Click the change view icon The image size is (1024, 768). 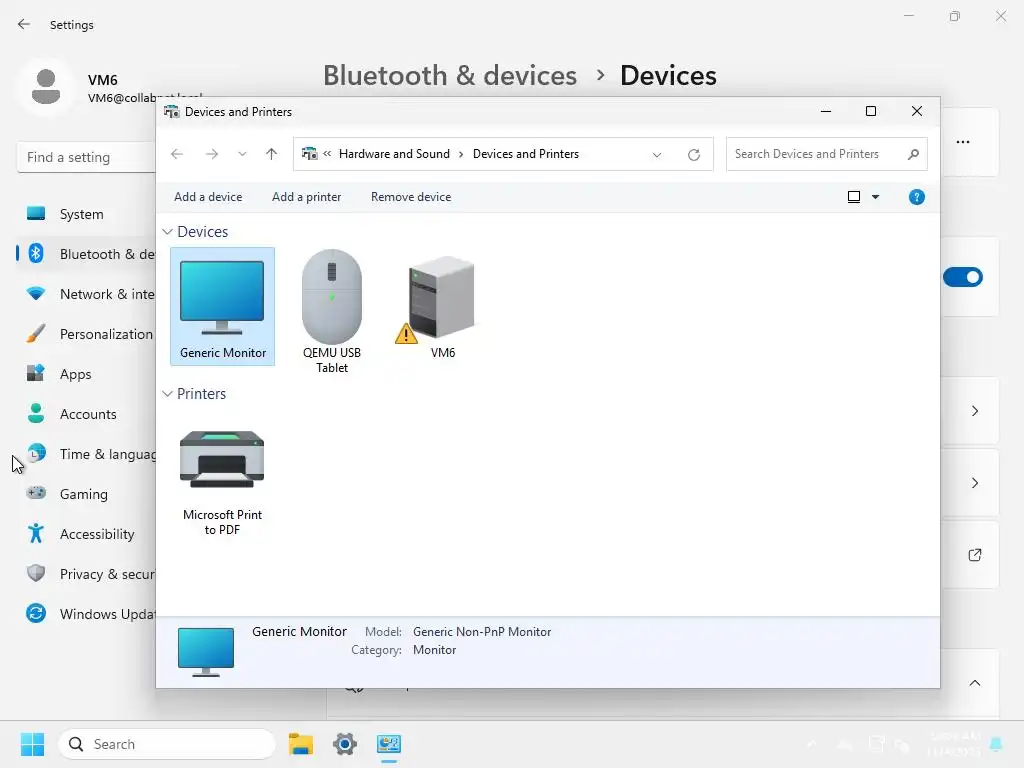pyautogui.click(x=854, y=197)
